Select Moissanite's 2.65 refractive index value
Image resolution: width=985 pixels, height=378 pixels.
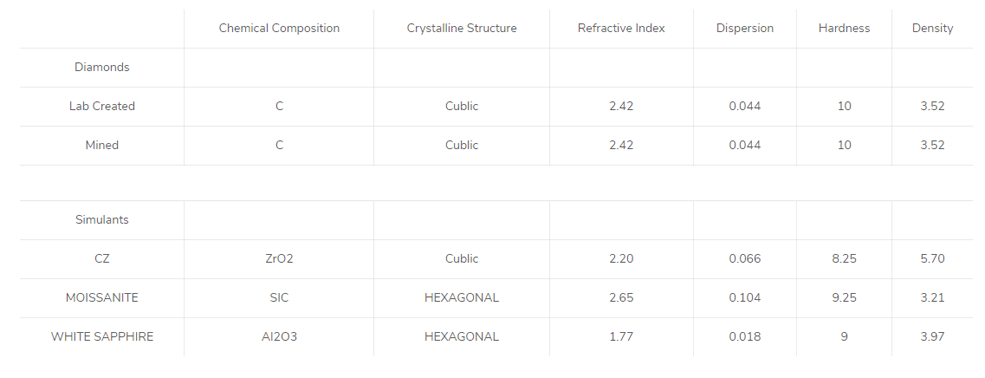pyautogui.click(x=621, y=298)
